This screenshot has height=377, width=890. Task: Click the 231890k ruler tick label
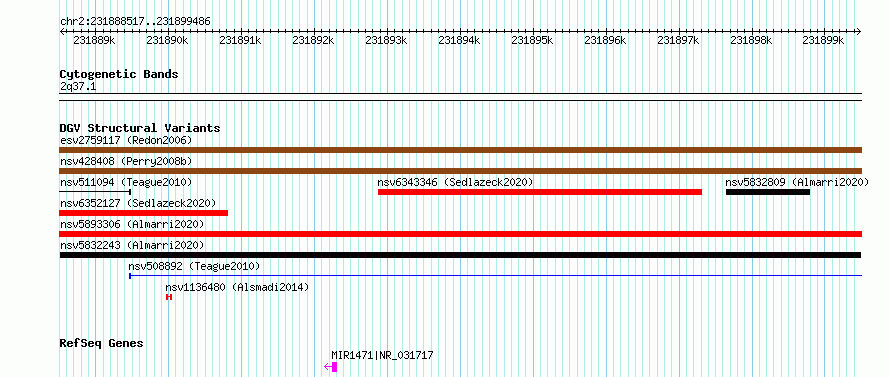[167, 40]
